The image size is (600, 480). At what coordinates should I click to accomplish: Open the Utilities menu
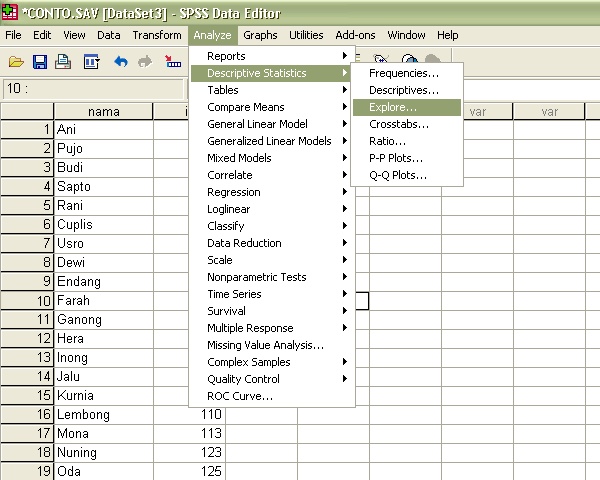(306, 35)
